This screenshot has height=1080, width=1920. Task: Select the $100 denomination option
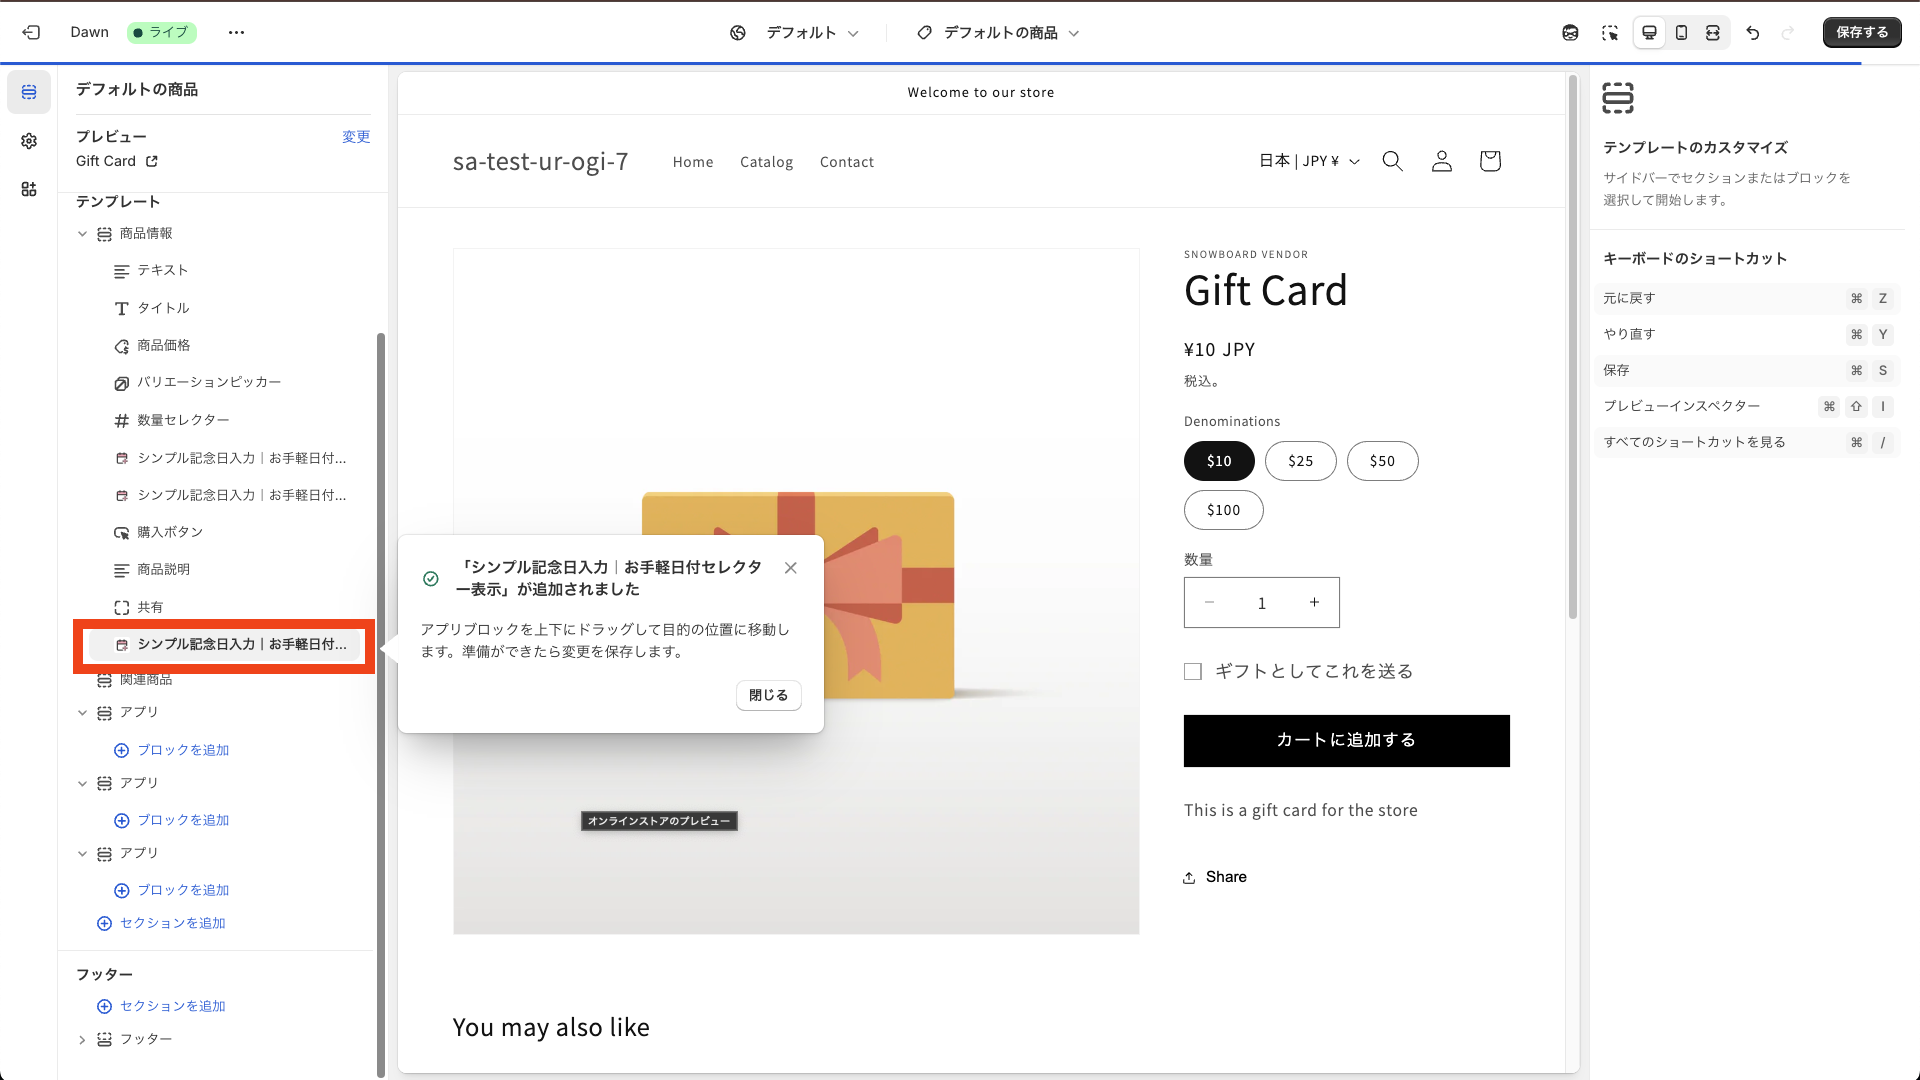pyautogui.click(x=1223, y=510)
